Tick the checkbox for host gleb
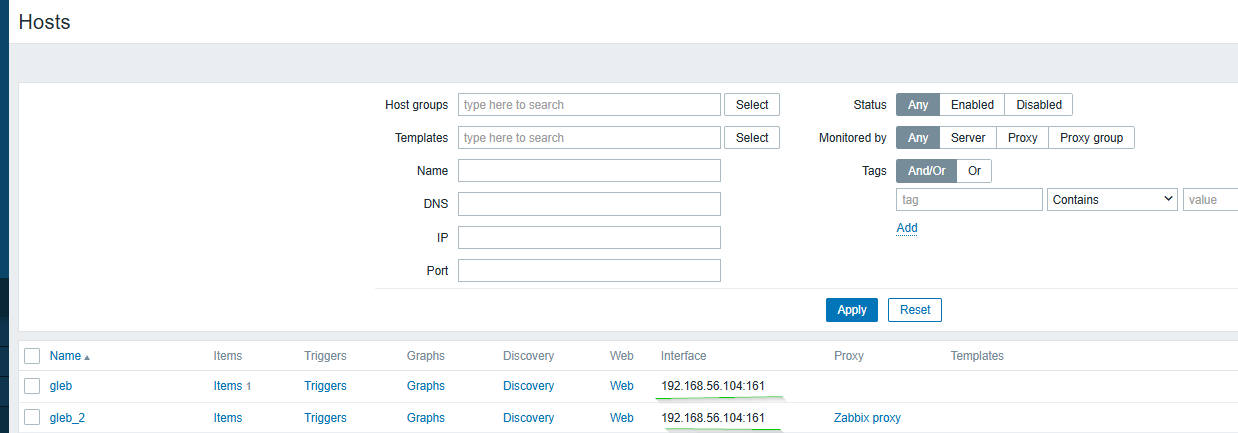The height and width of the screenshot is (433, 1238). 32,386
